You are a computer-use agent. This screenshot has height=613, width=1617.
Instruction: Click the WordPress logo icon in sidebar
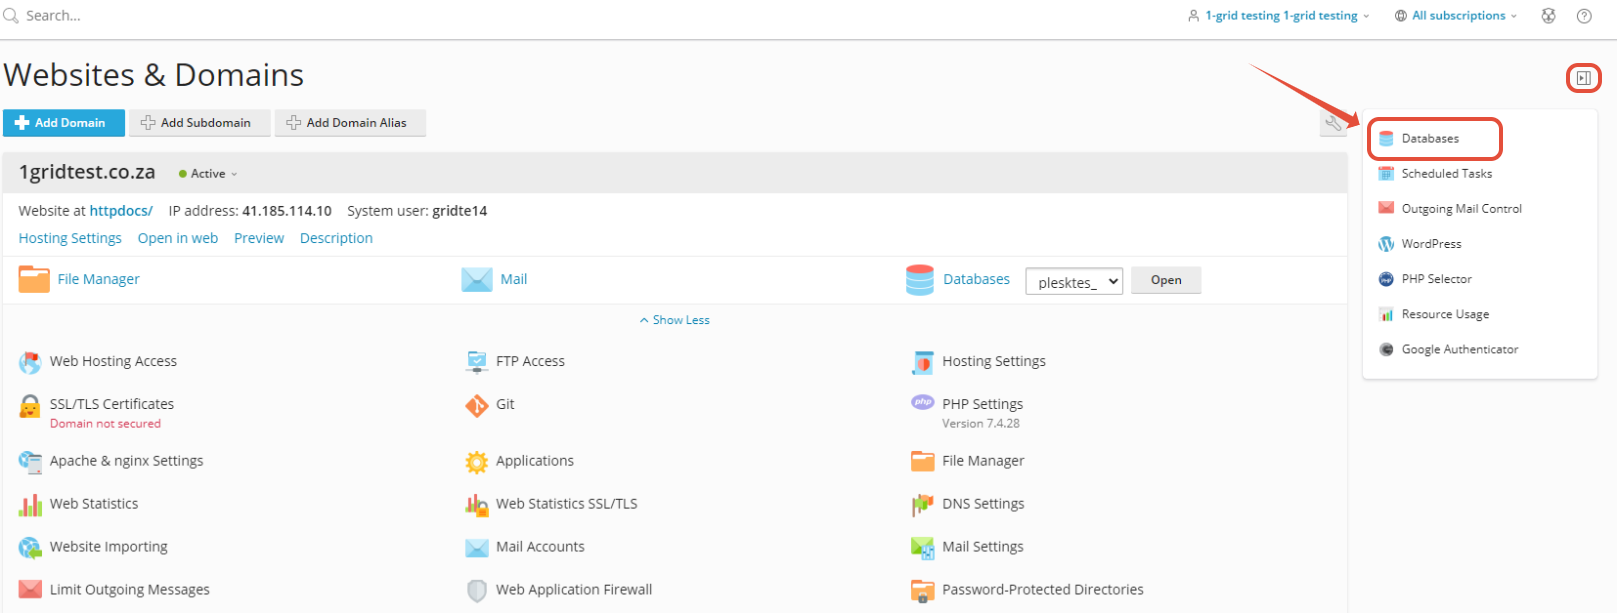coord(1386,244)
